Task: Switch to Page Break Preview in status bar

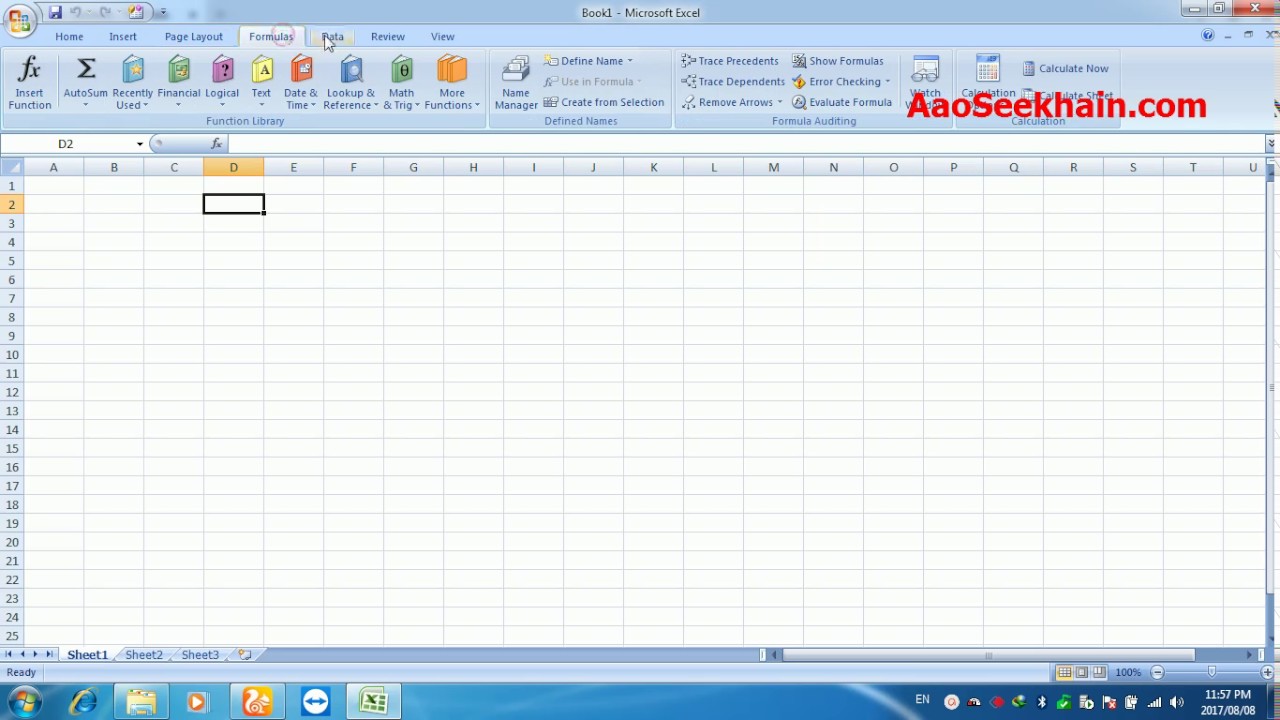Action: coord(1099,673)
